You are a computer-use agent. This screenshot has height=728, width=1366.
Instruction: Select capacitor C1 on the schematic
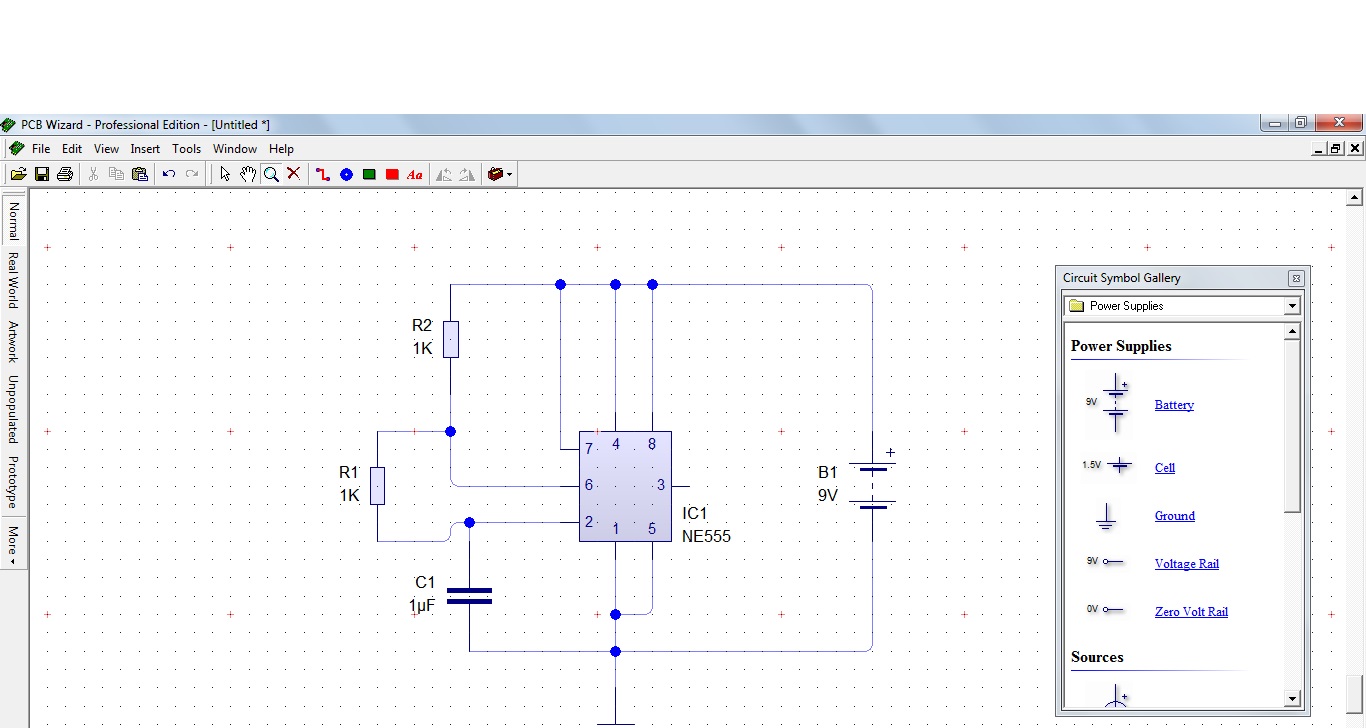[x=469, y=596]
